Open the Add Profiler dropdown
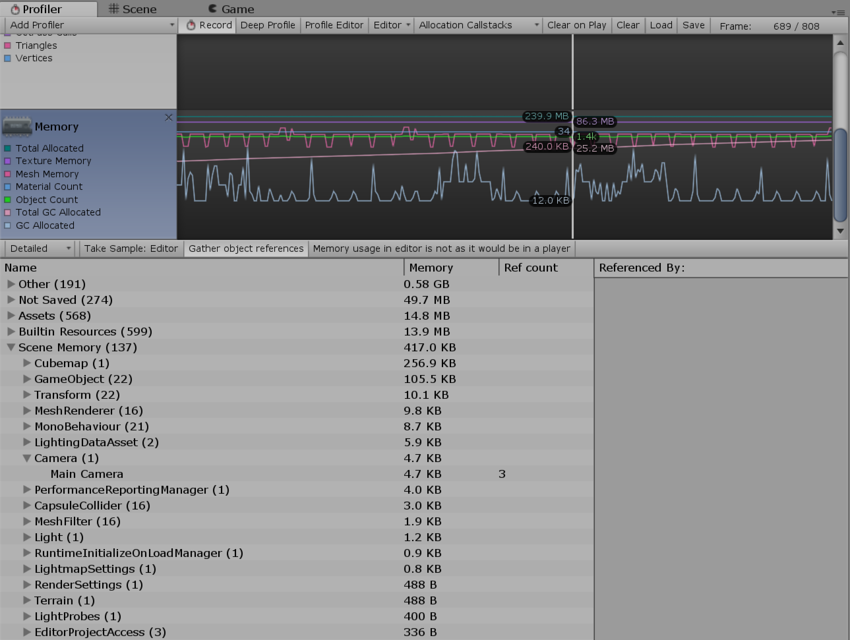This screenshot has width=850, height=640. pyautogui.click(x=89, y=25)
